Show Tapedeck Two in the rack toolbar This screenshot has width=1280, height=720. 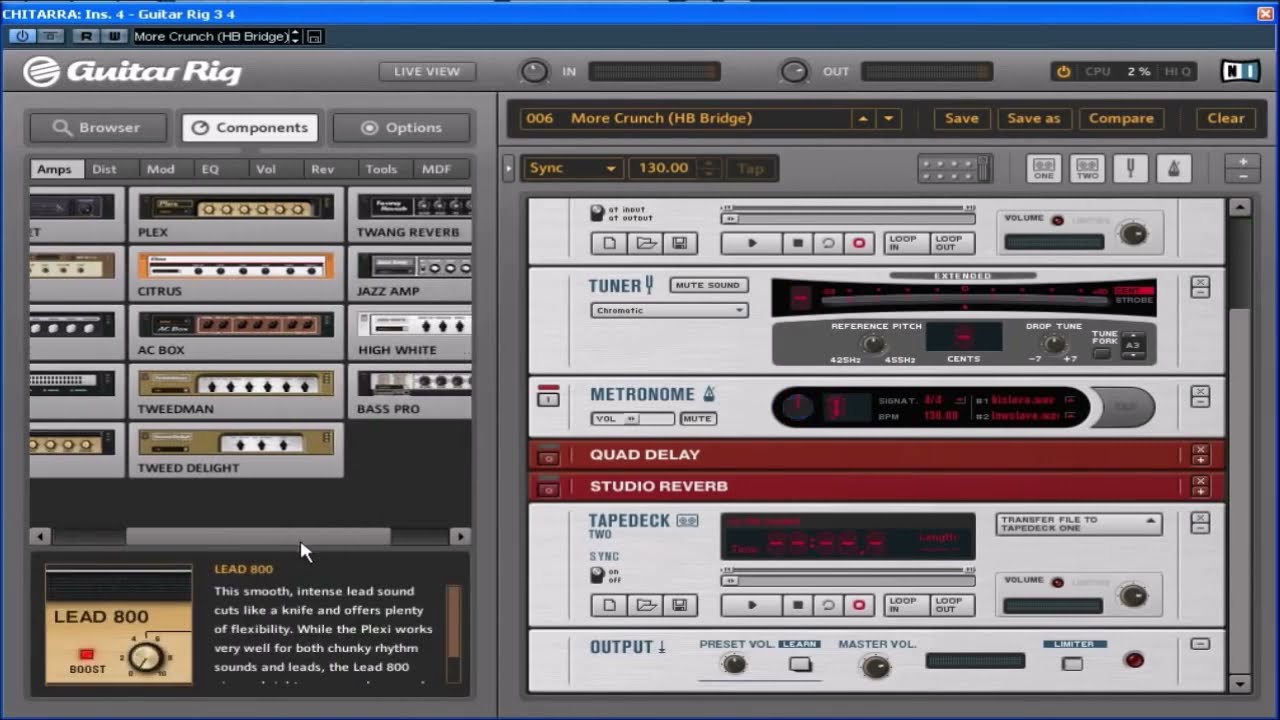click(1087, 168)
